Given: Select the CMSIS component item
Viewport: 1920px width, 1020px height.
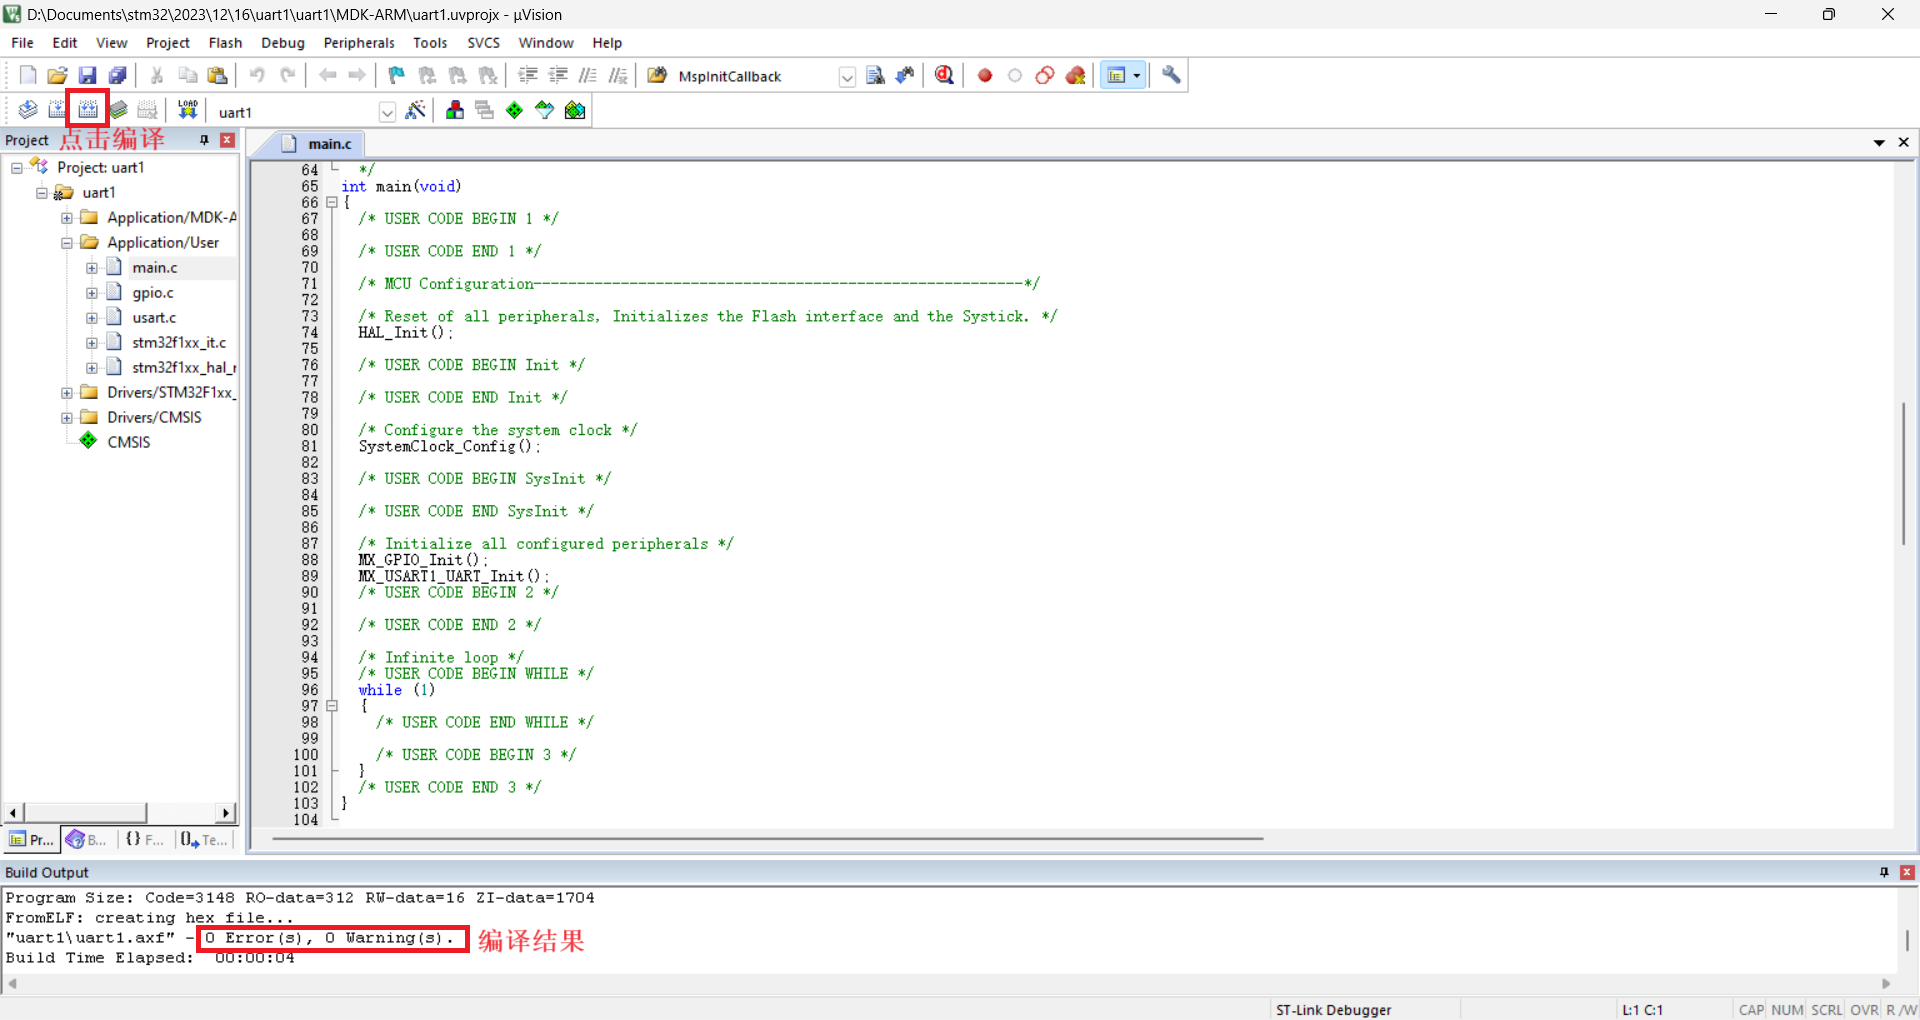Looking at the screenshot, I should coord(128,442).
